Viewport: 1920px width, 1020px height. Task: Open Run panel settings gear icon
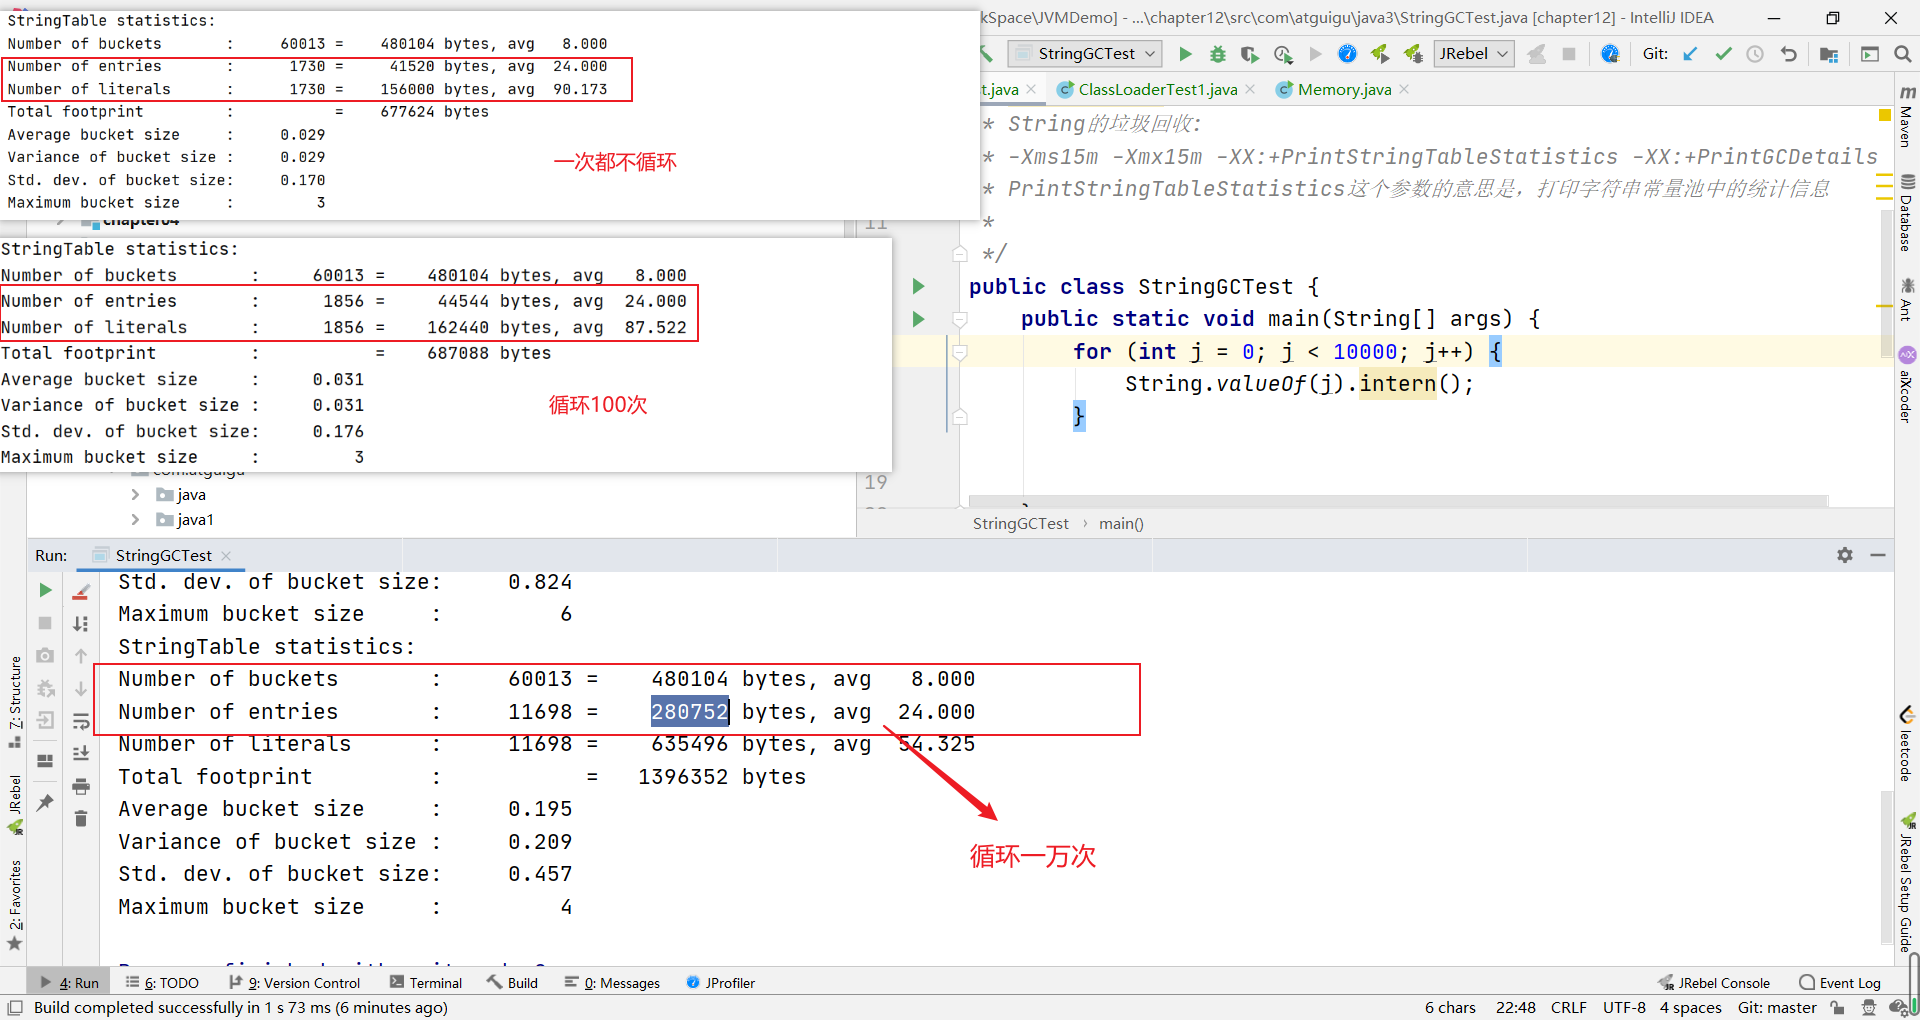[1845, 555]
